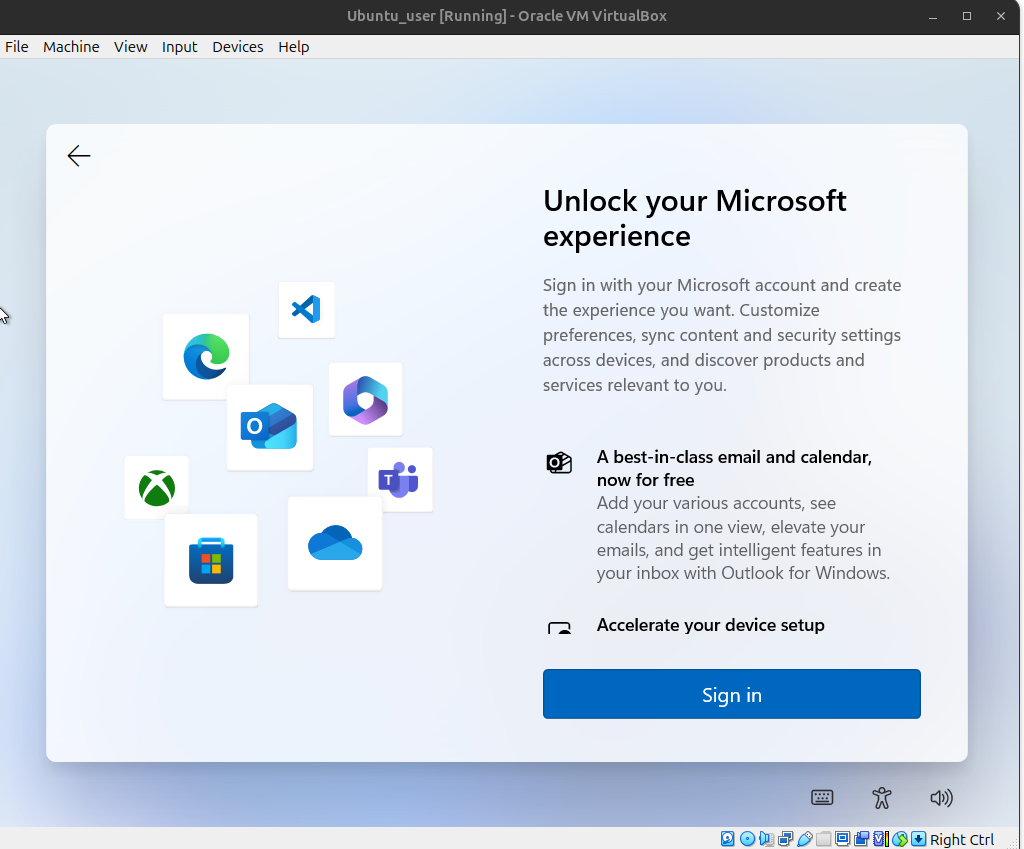
Task: Click the USB devices status icon
Action: (x=805, y=839)
